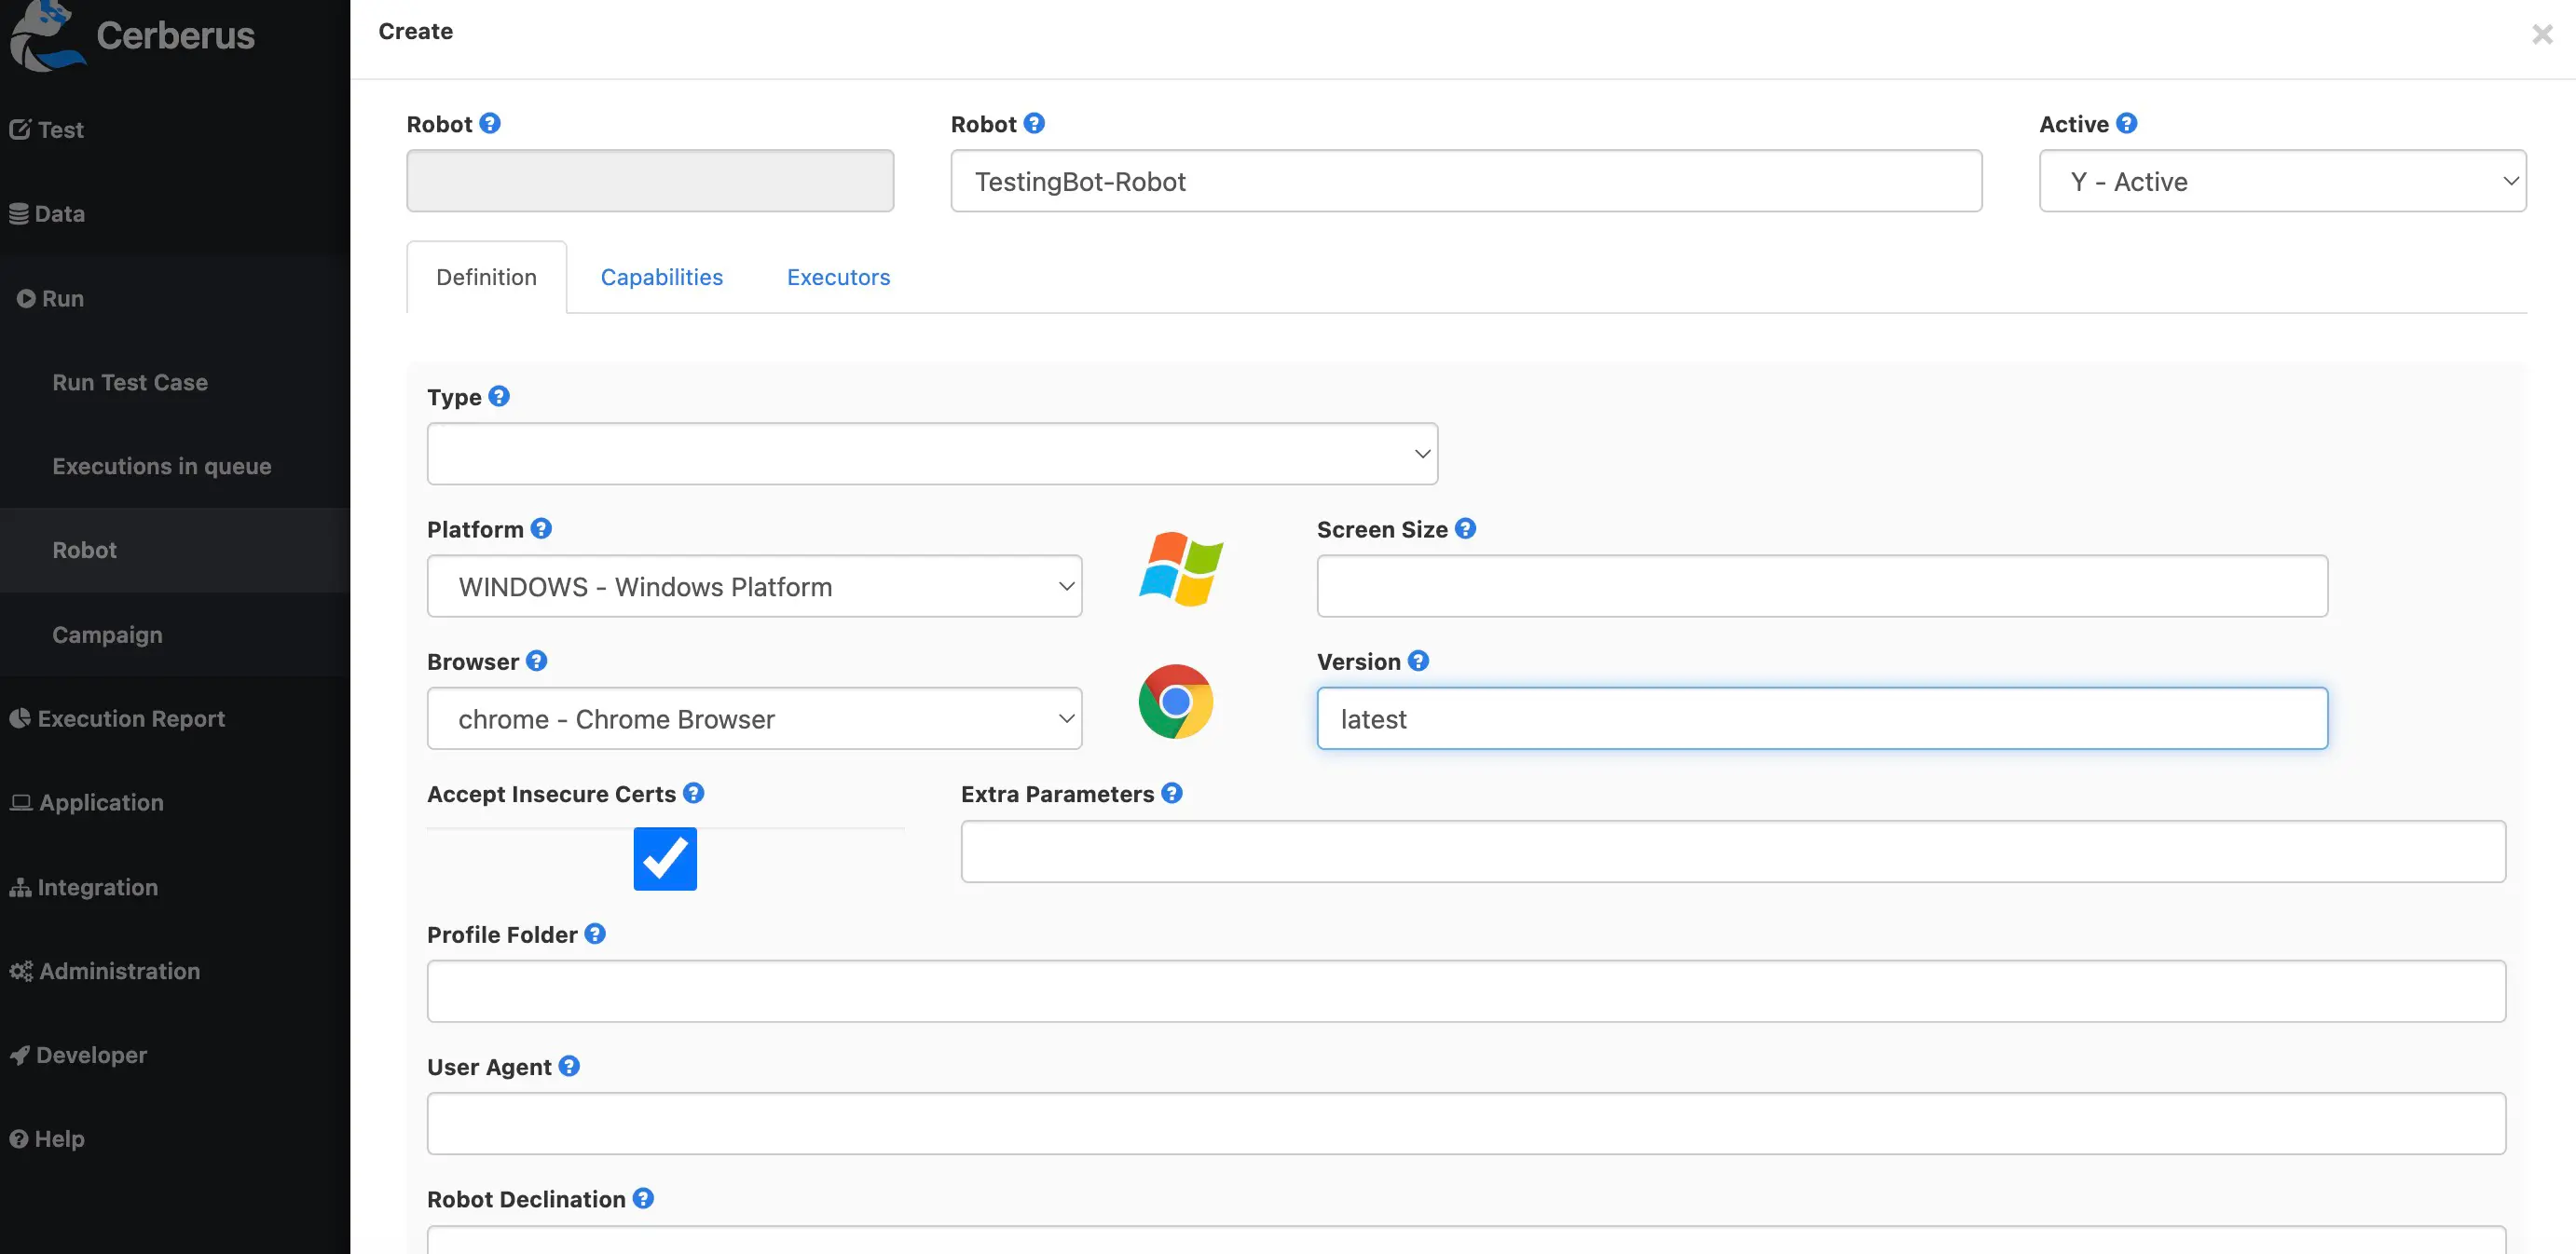Uncheck the Accept Insecure Certs checkbox
Viewport: 2576px width, 1254px height.
click(665, 859)
